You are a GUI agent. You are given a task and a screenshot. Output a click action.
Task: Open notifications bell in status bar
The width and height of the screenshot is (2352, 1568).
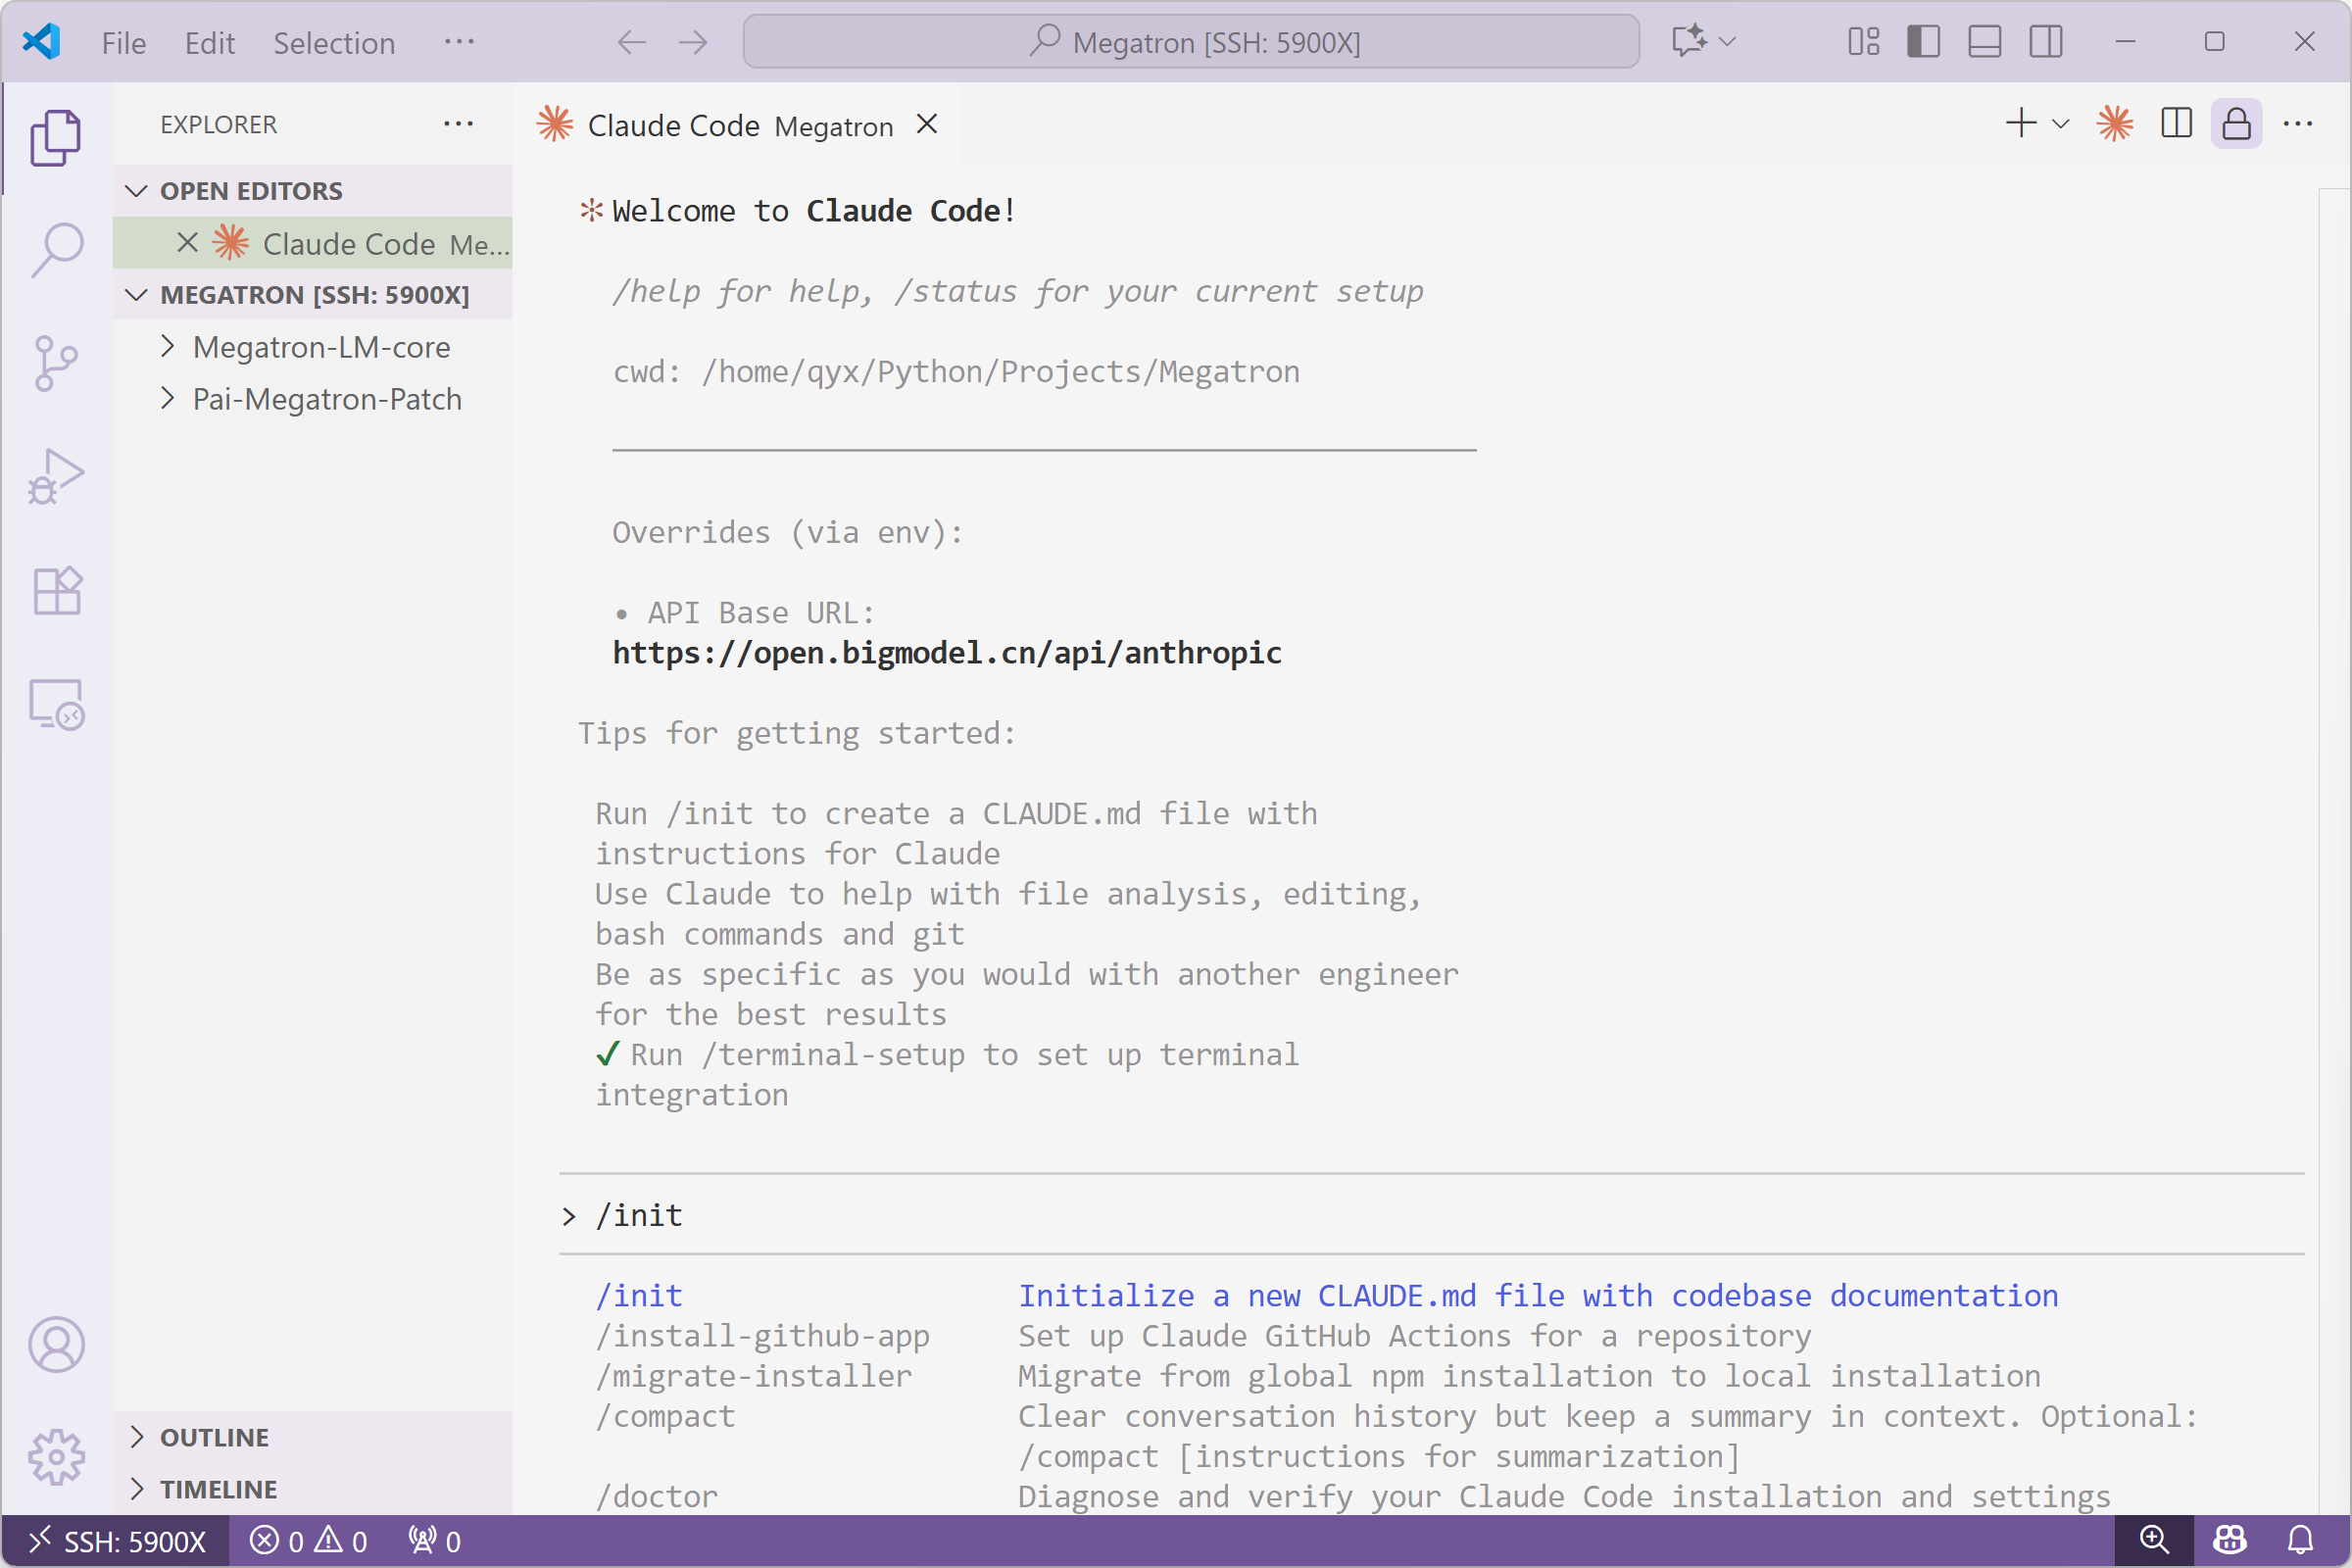tap(2301, 1541)
